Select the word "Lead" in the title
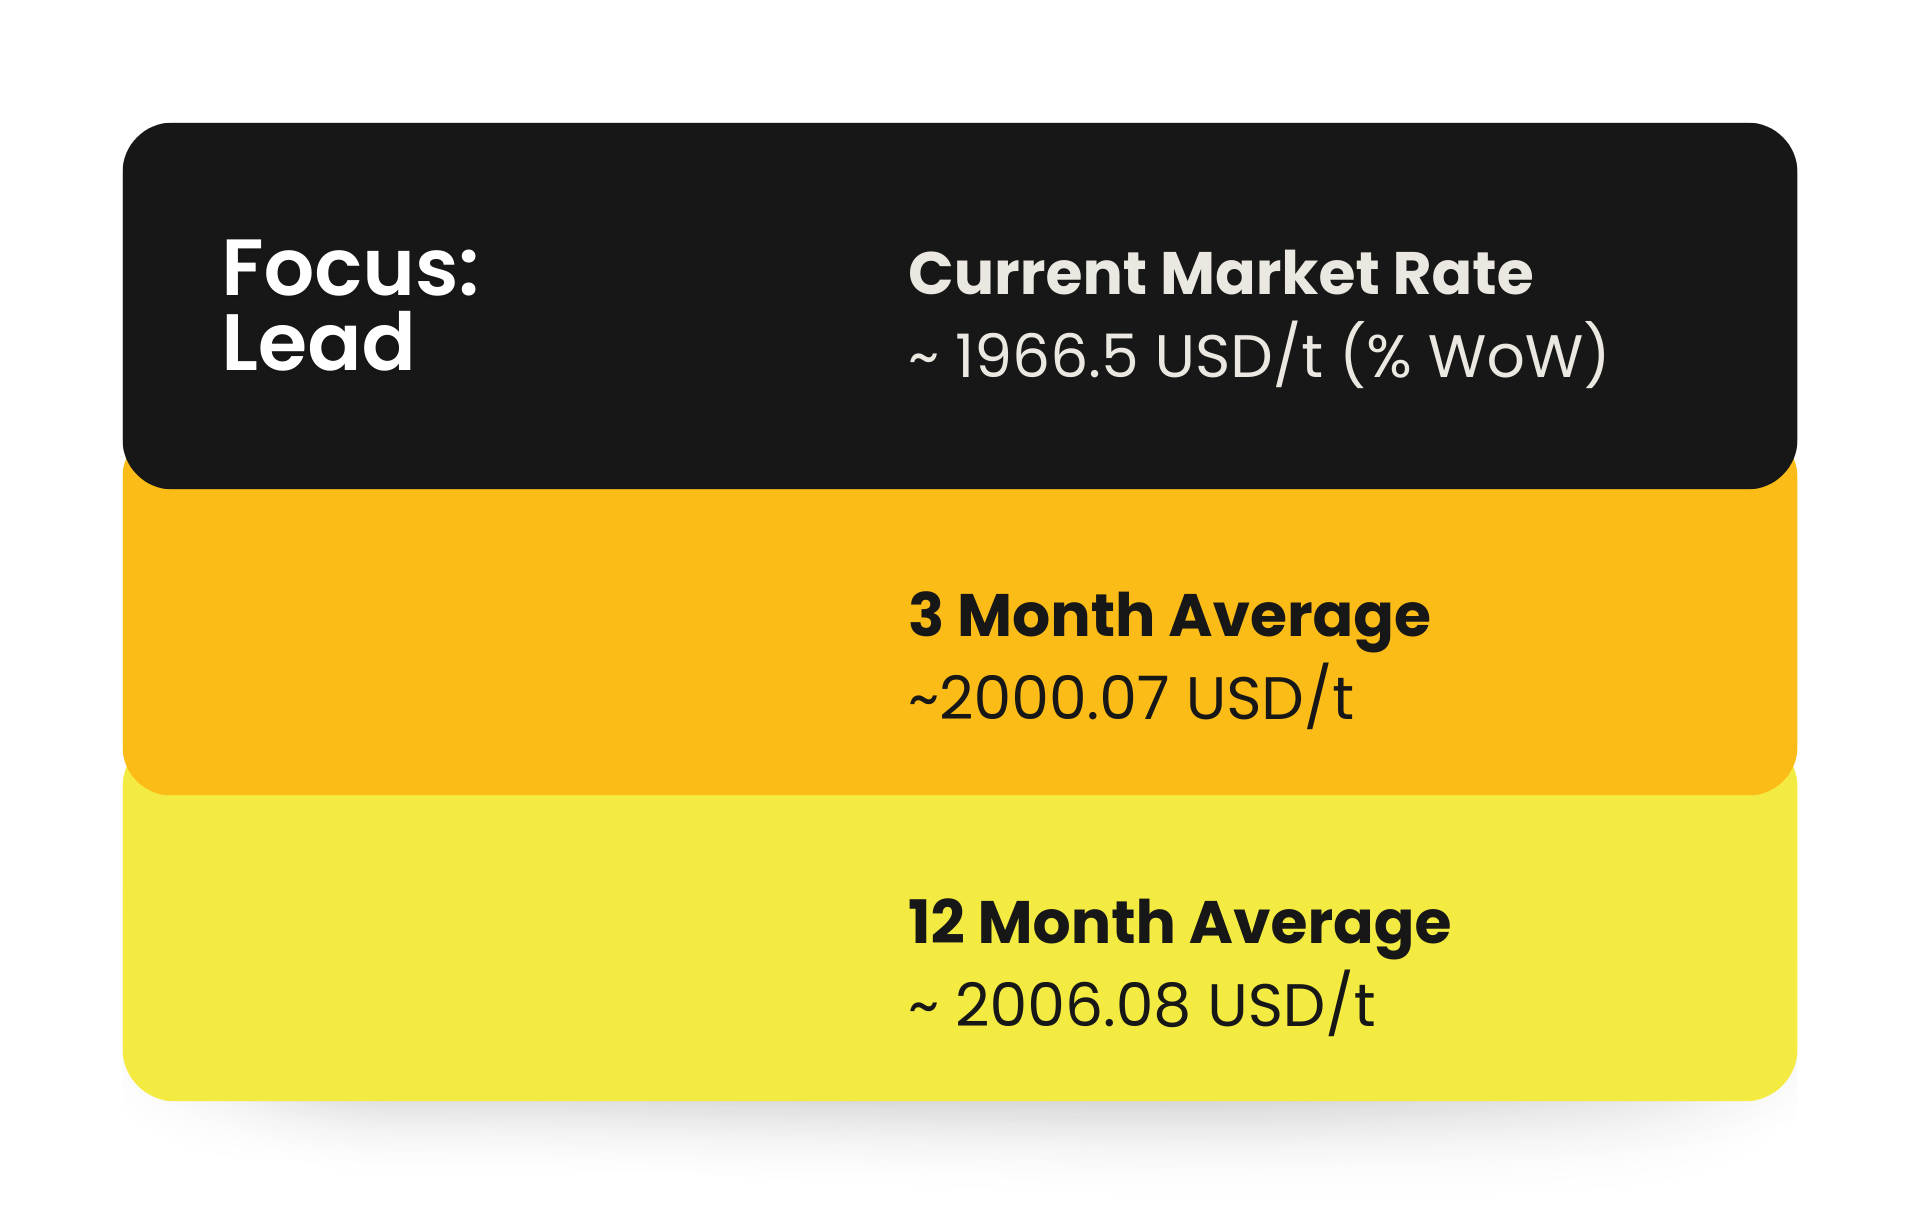 318,343
